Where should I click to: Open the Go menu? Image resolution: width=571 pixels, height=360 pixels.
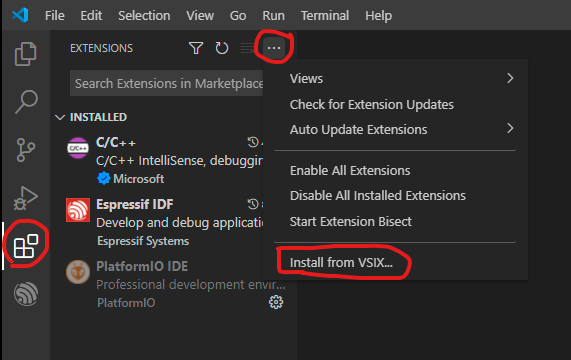coord(238,16)
